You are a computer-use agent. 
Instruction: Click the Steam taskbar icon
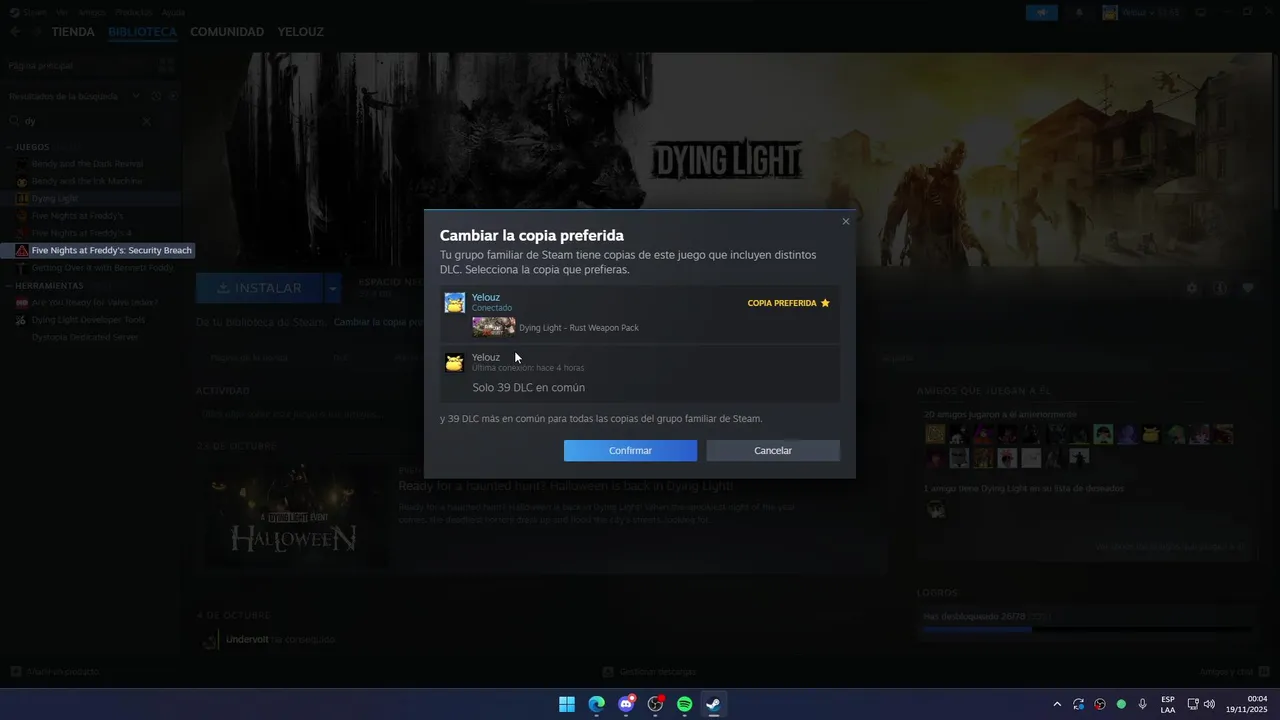[x=714, y=704]
